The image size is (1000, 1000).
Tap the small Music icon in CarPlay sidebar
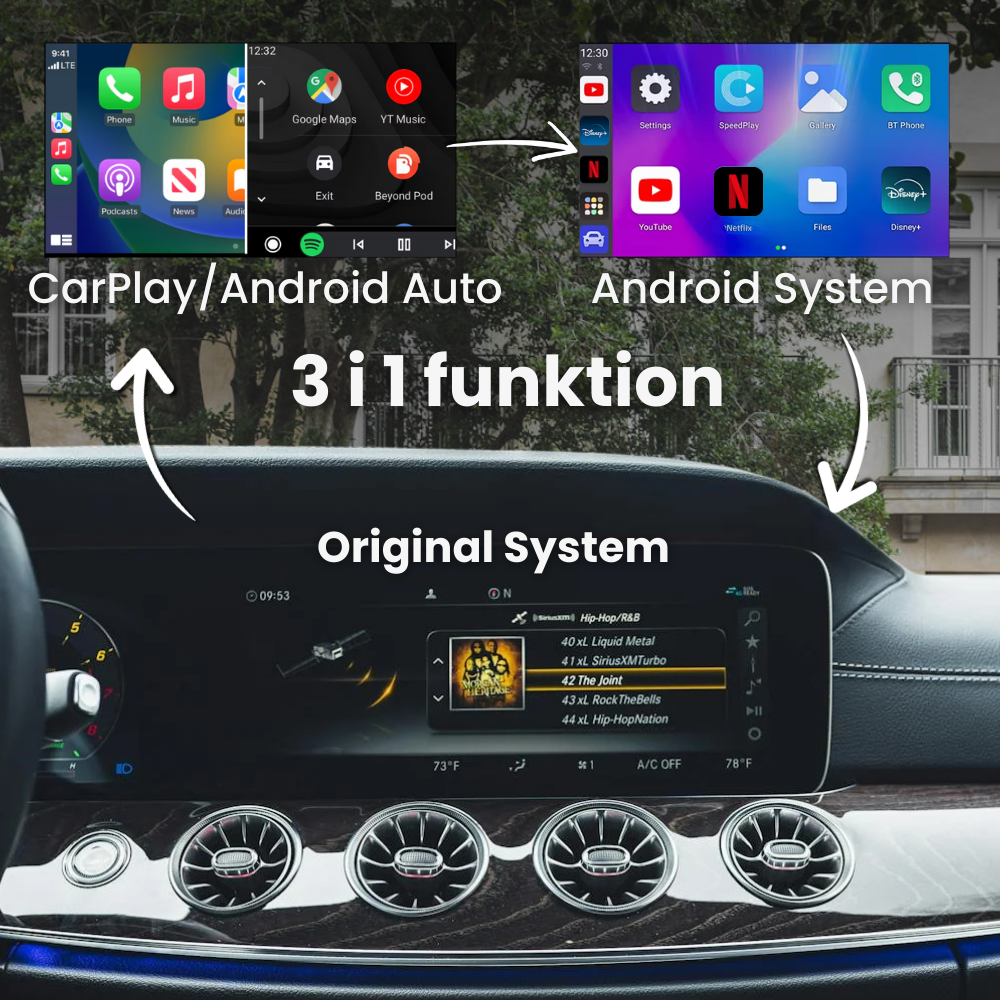(61, 149)
